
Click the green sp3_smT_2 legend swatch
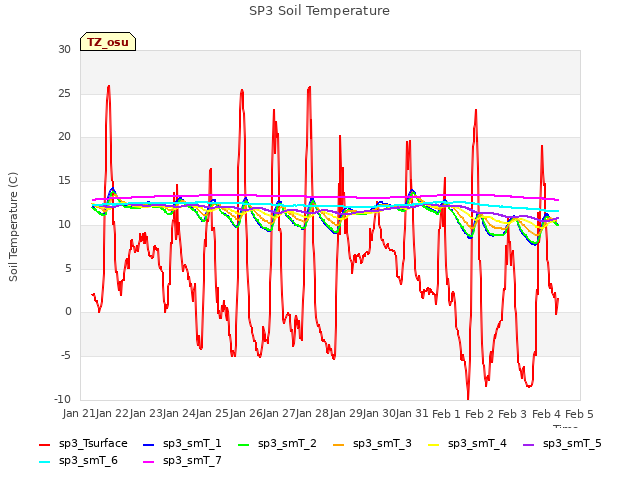pos(244,444)
